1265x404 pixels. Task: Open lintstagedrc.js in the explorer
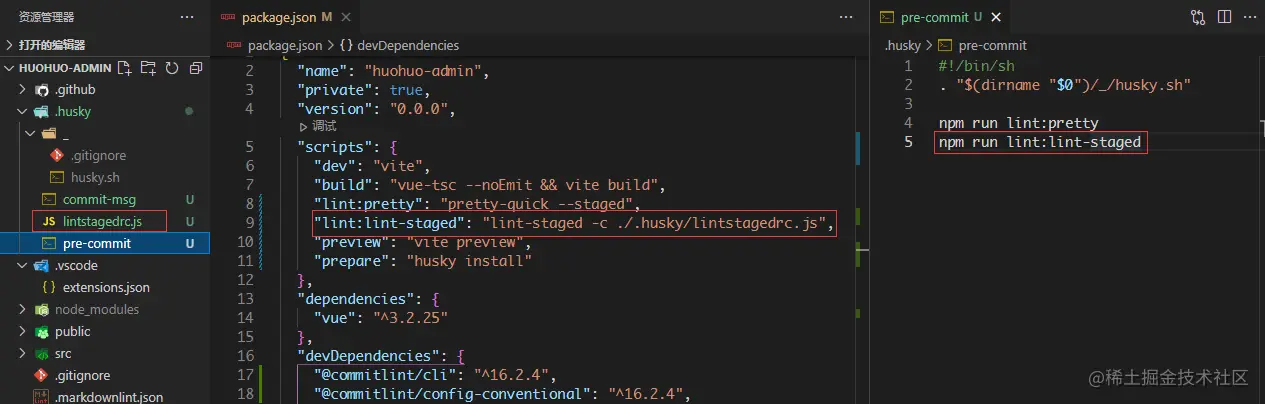point(105,221)
